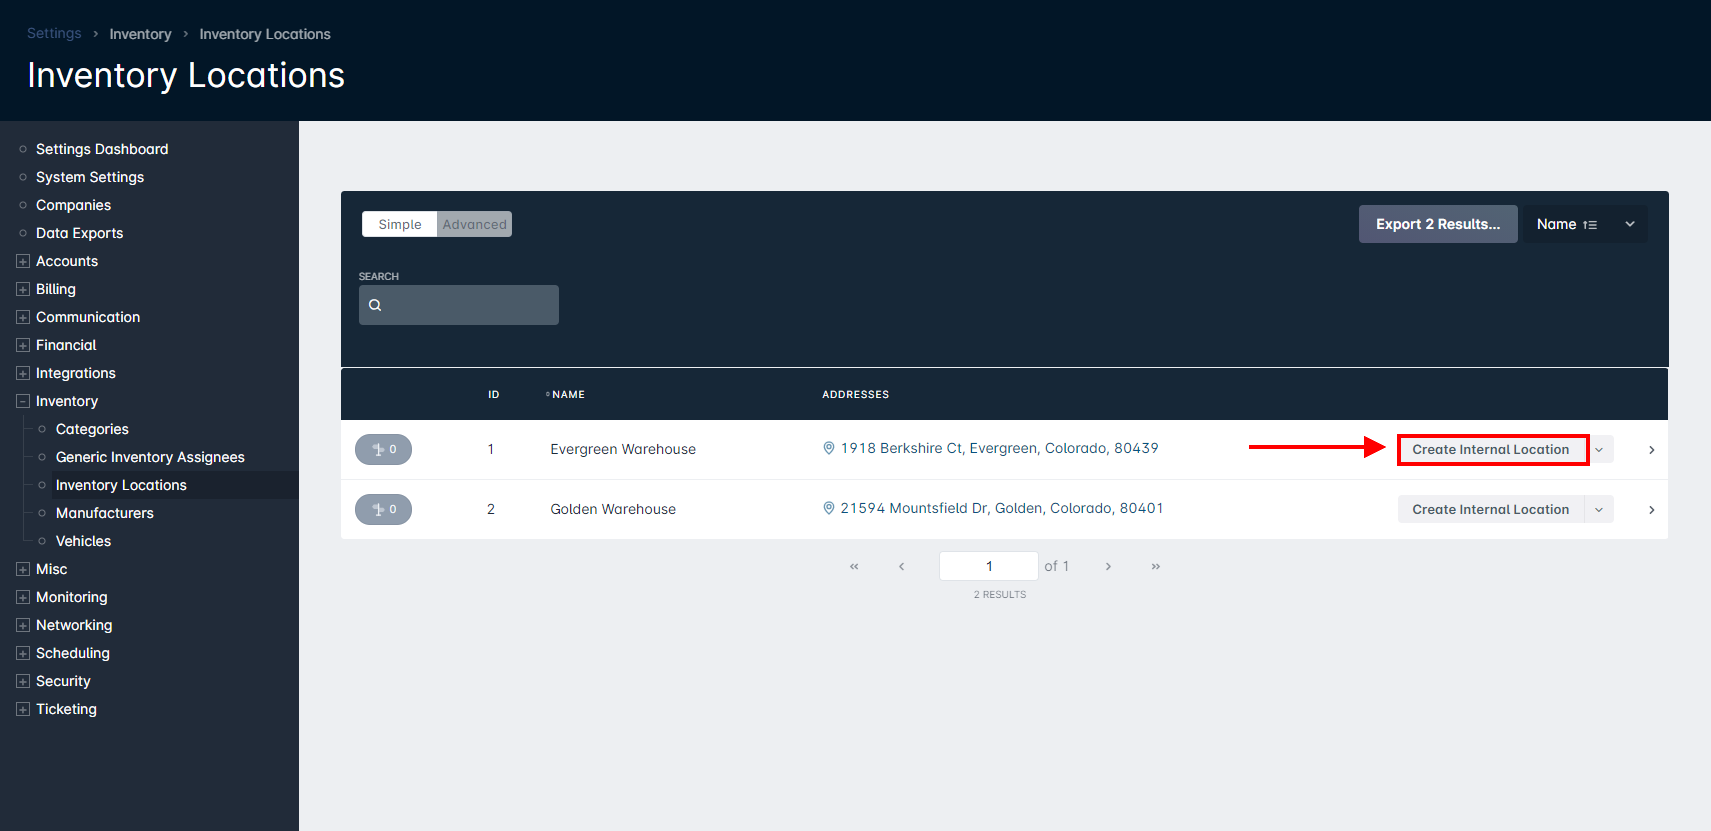Click the search magnifier icon

click(375, 305)
